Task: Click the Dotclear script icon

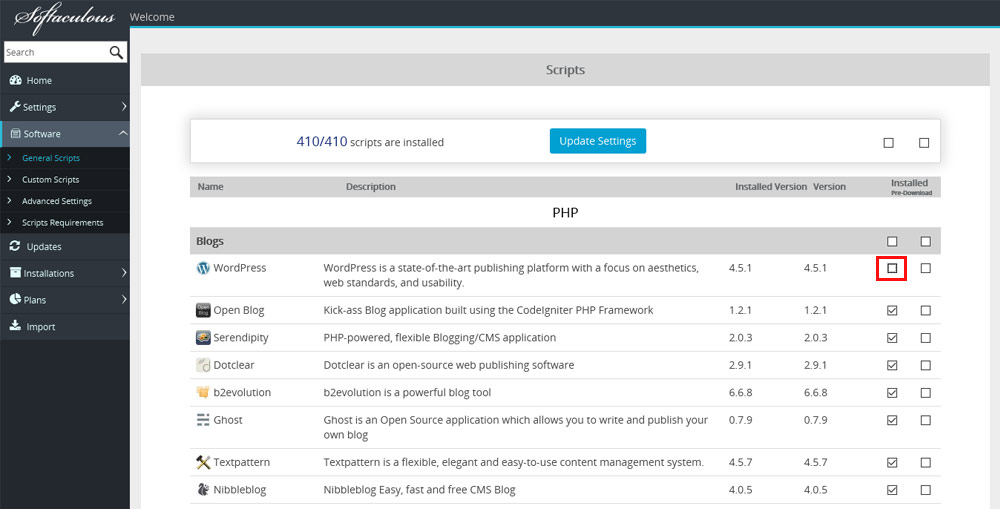Action: 203,365
